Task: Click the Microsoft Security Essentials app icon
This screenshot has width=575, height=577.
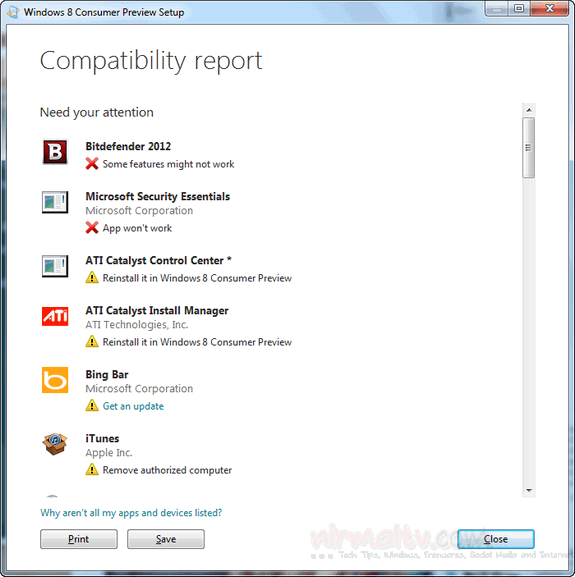Action: click(x=55, y=202)
